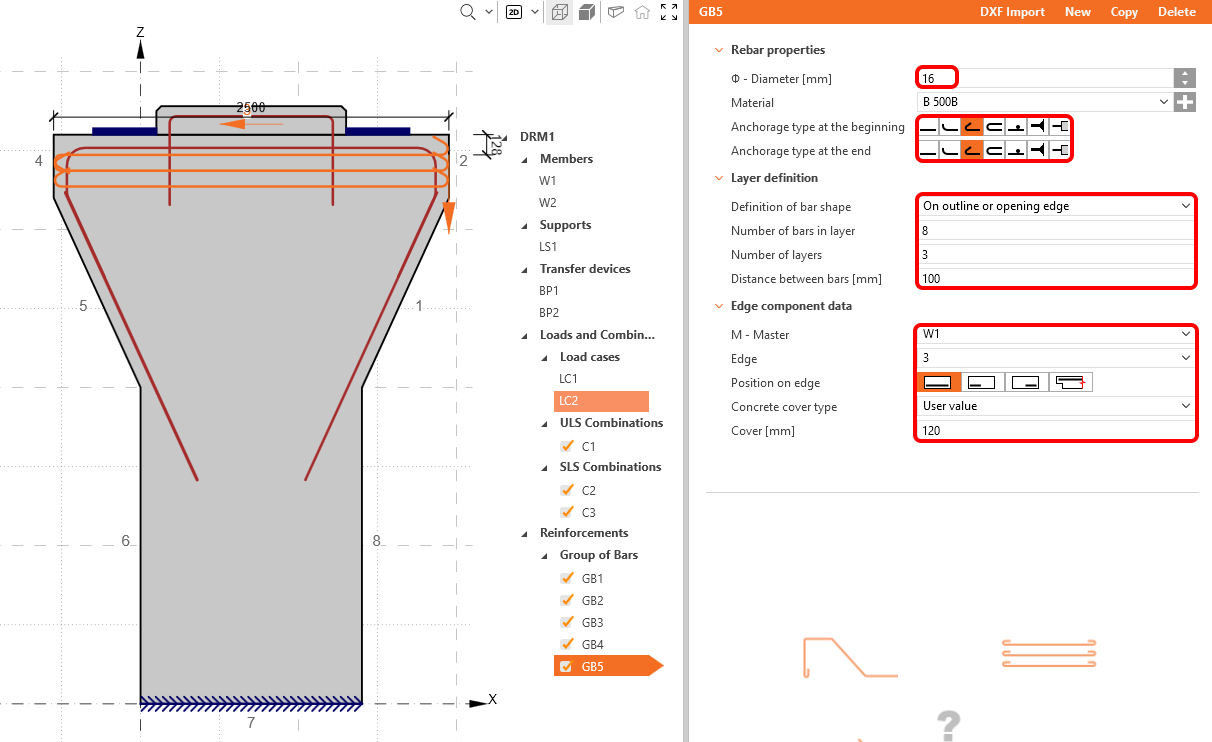The image size is (1212, 742).
Task: Select member W2 in the tree
Action: [x=548, y=203]
